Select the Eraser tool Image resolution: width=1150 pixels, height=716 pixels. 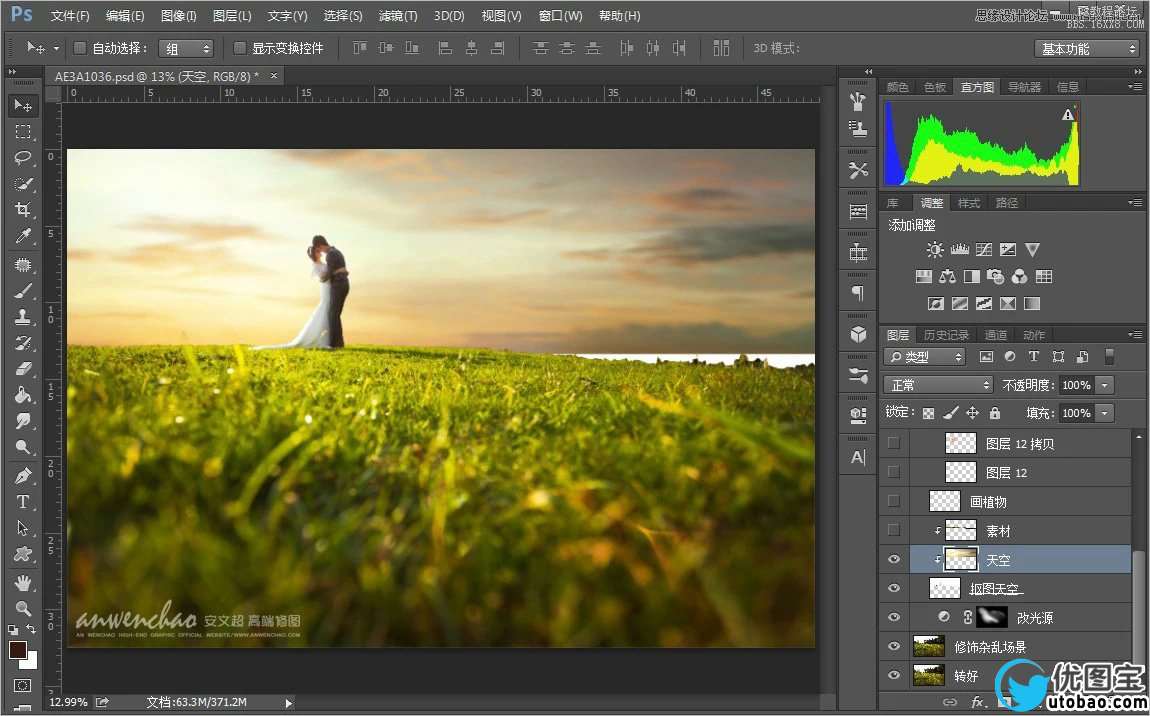(x=23, y=368)
